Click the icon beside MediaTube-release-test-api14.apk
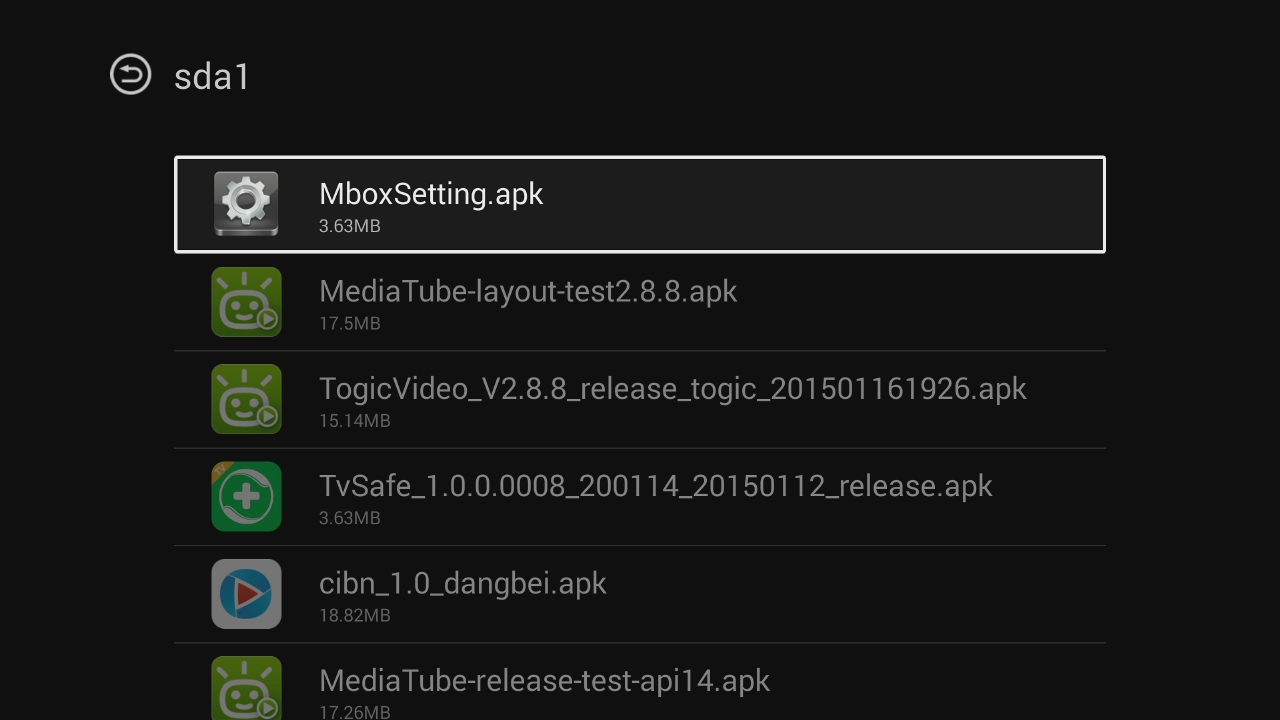 point(246,688)
